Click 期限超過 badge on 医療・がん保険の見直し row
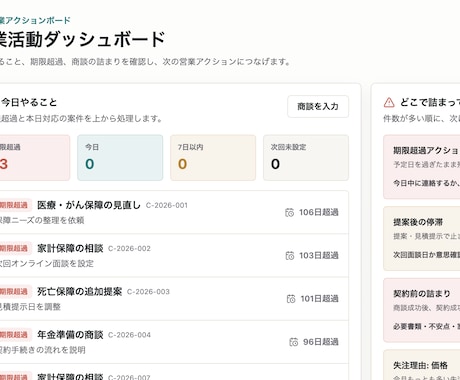 pyautogui.click(x=15, y=205)
